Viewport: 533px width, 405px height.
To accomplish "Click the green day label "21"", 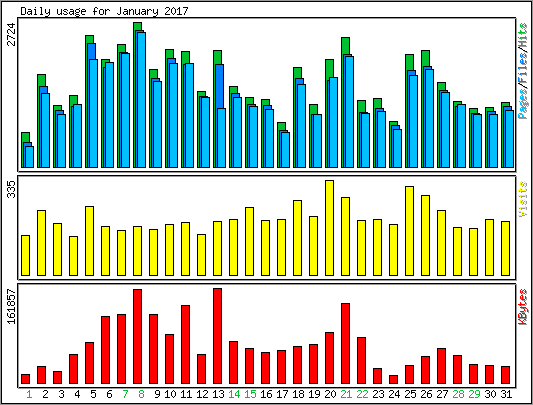I will pyautogui.click(x=346, y=394).
